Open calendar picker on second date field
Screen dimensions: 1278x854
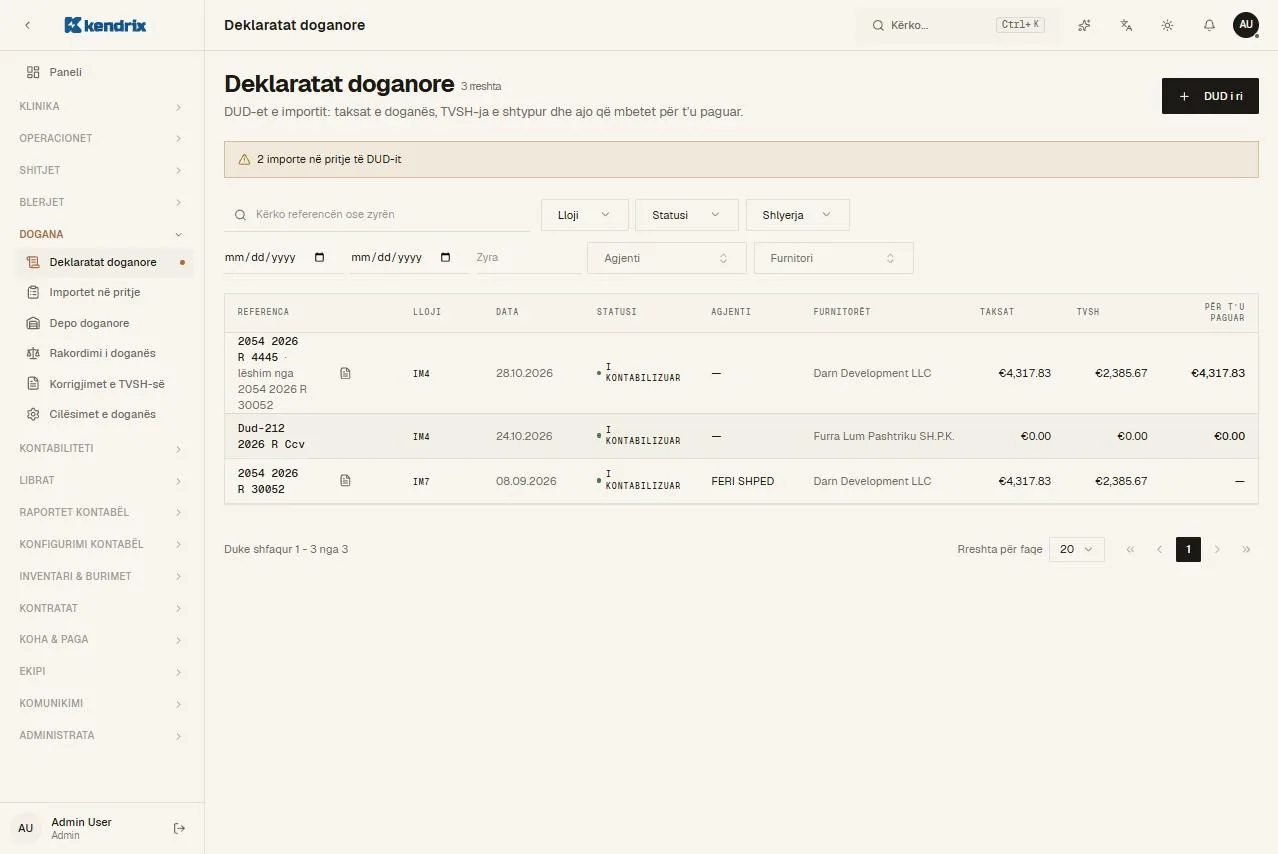(x=446, y=257)
